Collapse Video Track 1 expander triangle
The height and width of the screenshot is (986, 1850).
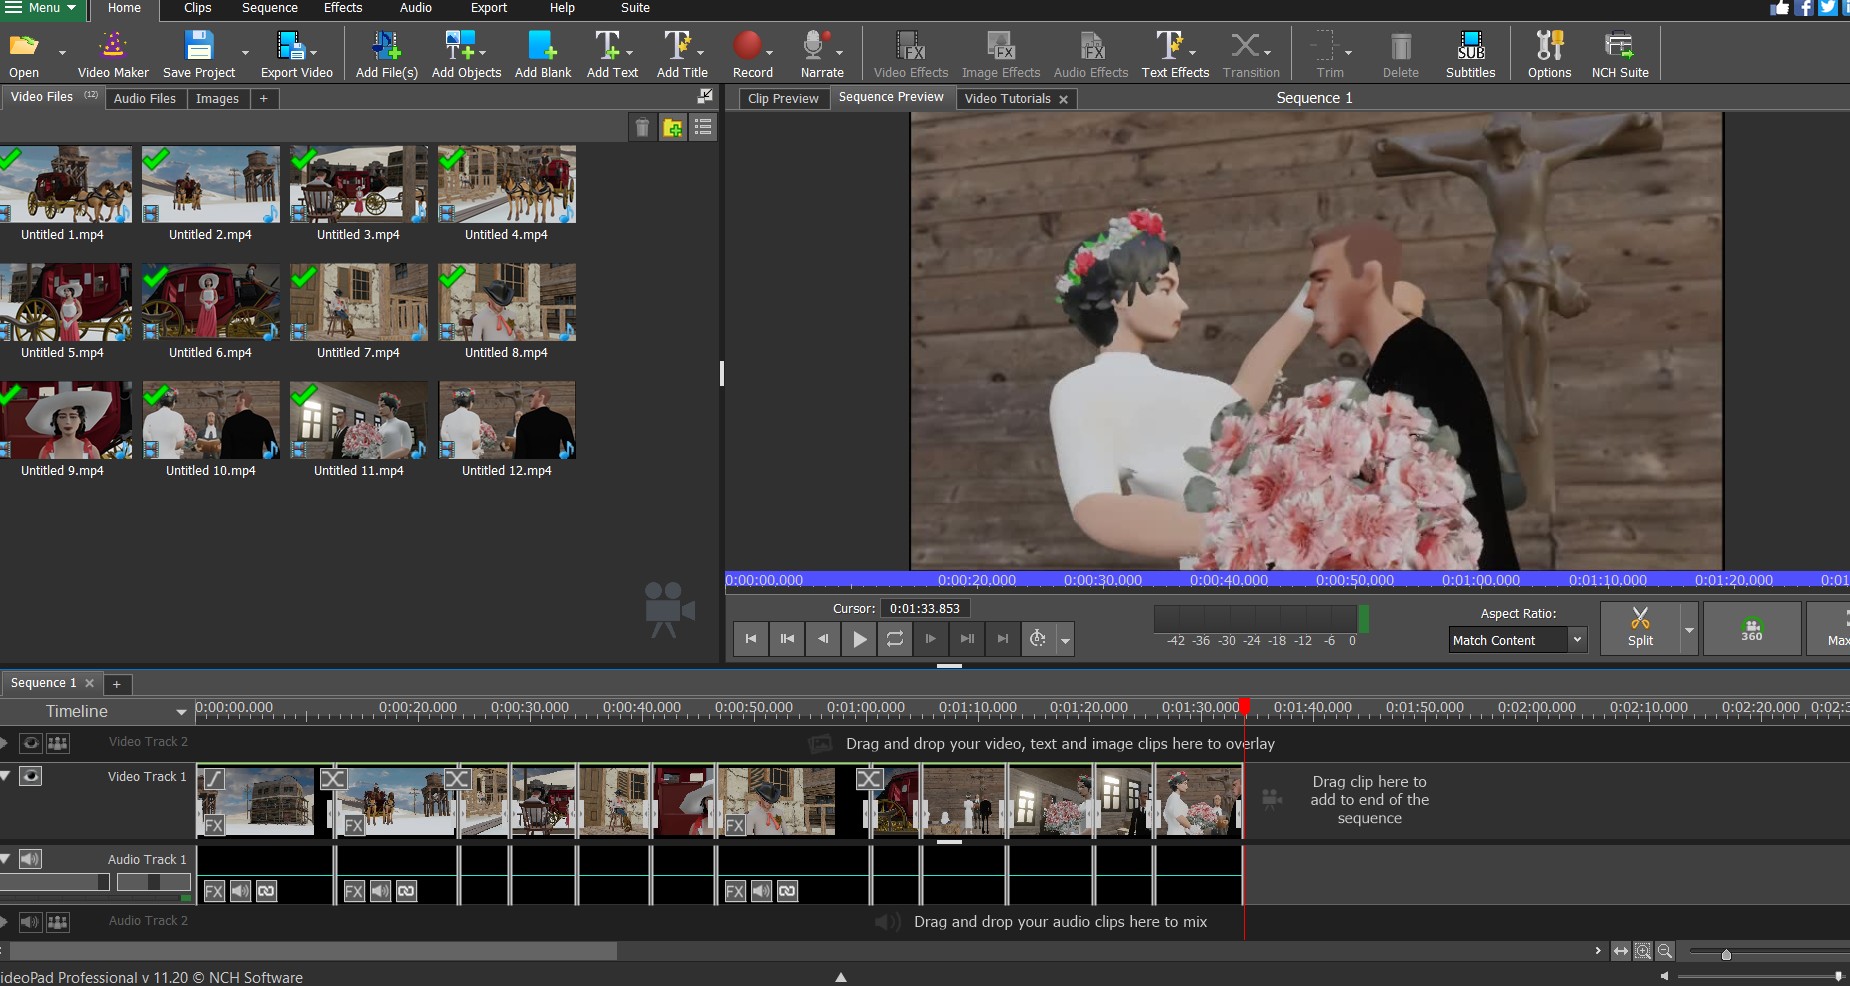6,776
